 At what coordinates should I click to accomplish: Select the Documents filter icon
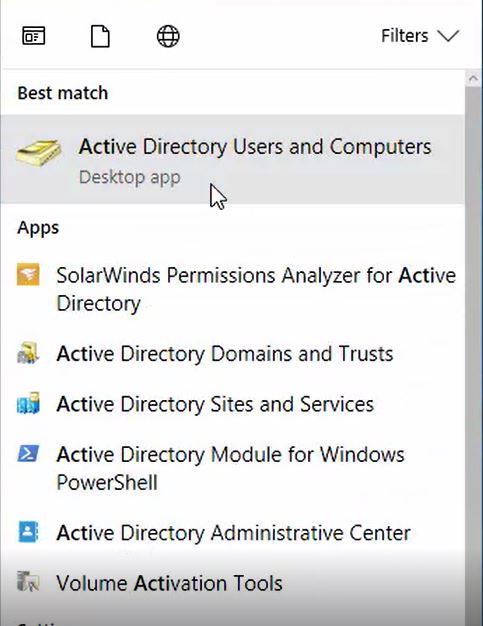tap(100, 36)
